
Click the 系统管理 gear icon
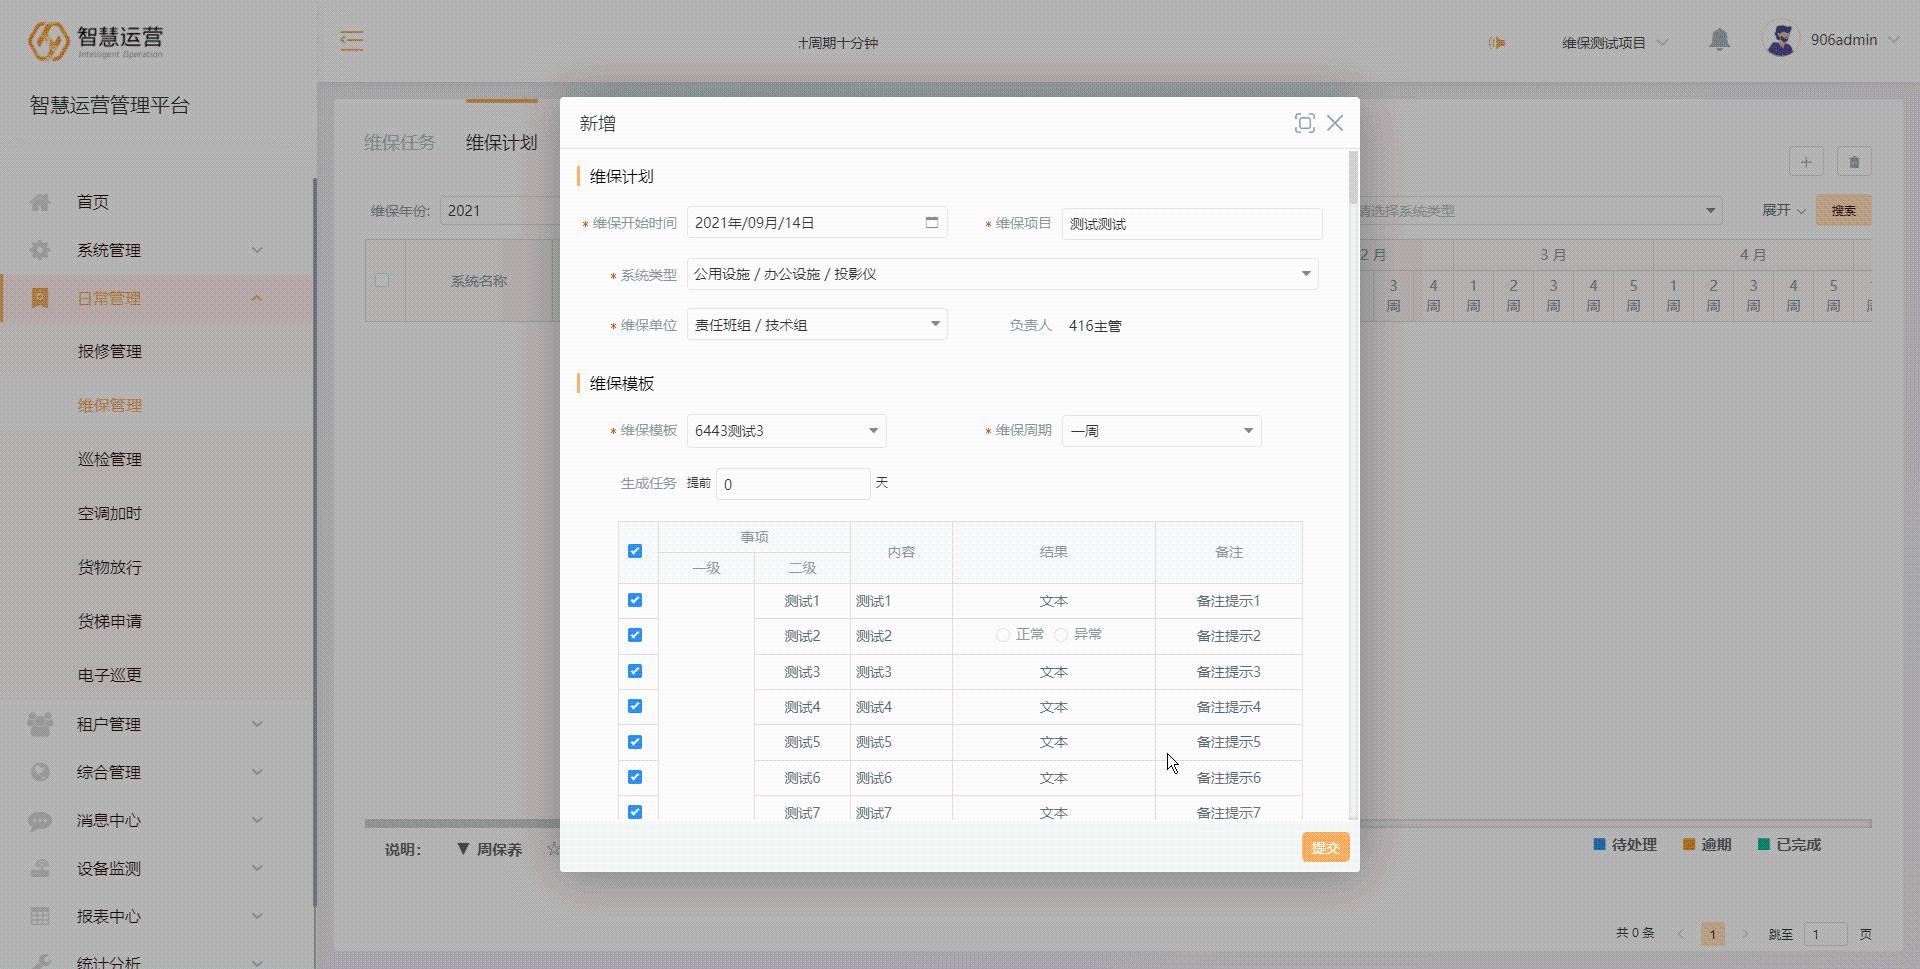point(40,250)
